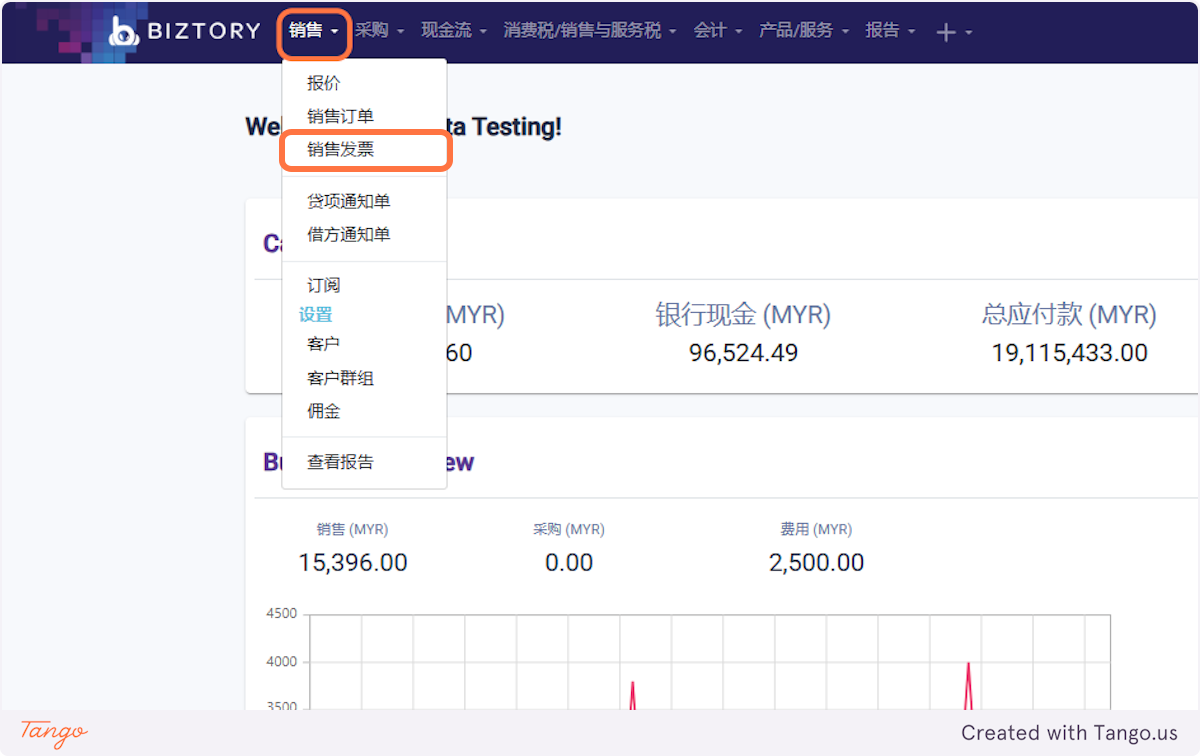Open the plus quick-add menu
1200x756 pixels.
coord(954,32)
